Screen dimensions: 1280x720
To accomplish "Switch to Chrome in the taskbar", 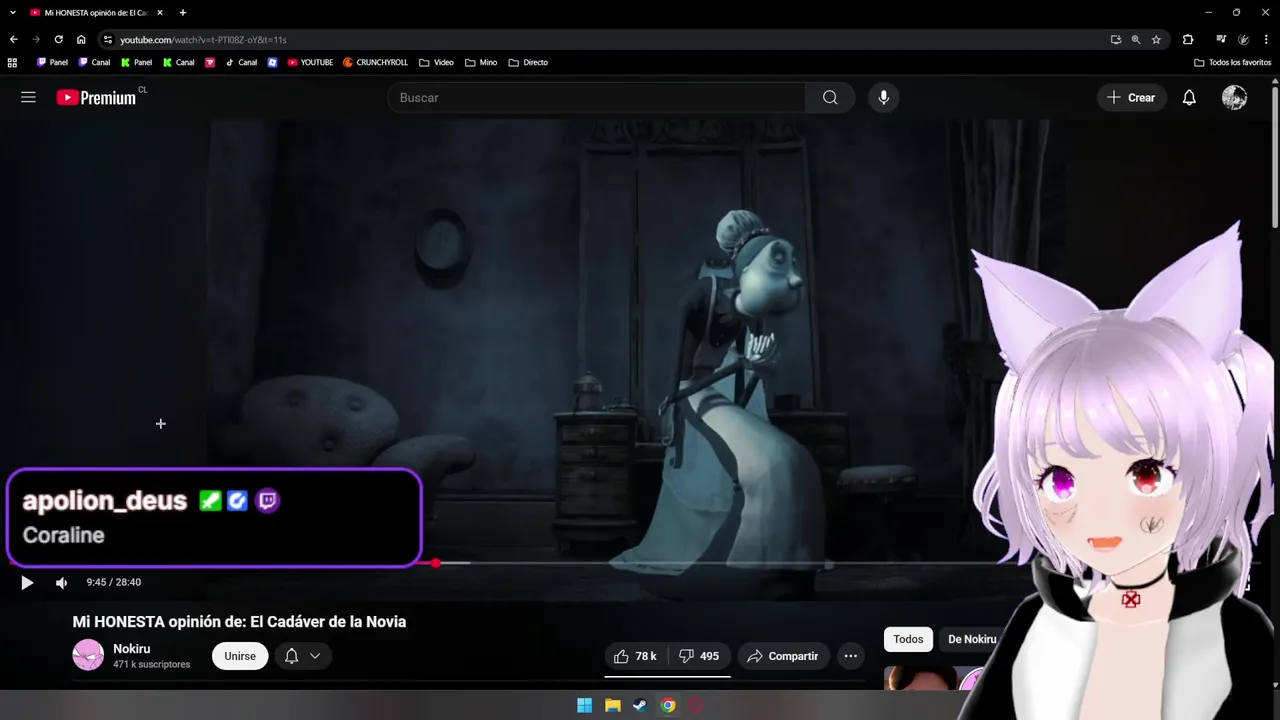I will tap(668, 705).
